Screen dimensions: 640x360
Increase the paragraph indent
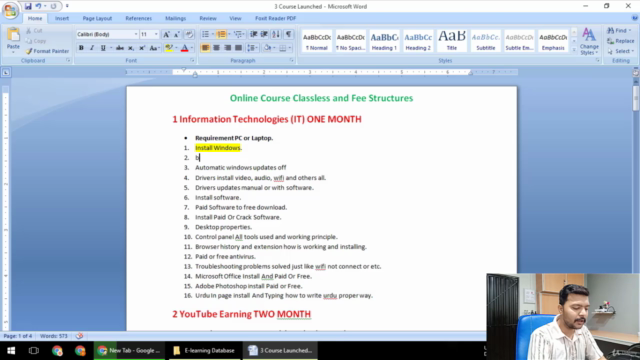pos(264,34)
